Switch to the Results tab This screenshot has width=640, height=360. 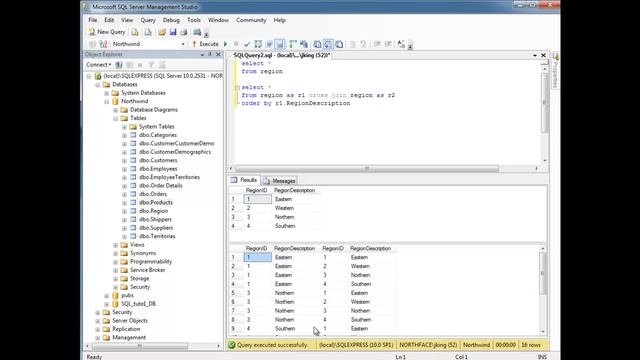pyautogui.click(x=244, y=180)
